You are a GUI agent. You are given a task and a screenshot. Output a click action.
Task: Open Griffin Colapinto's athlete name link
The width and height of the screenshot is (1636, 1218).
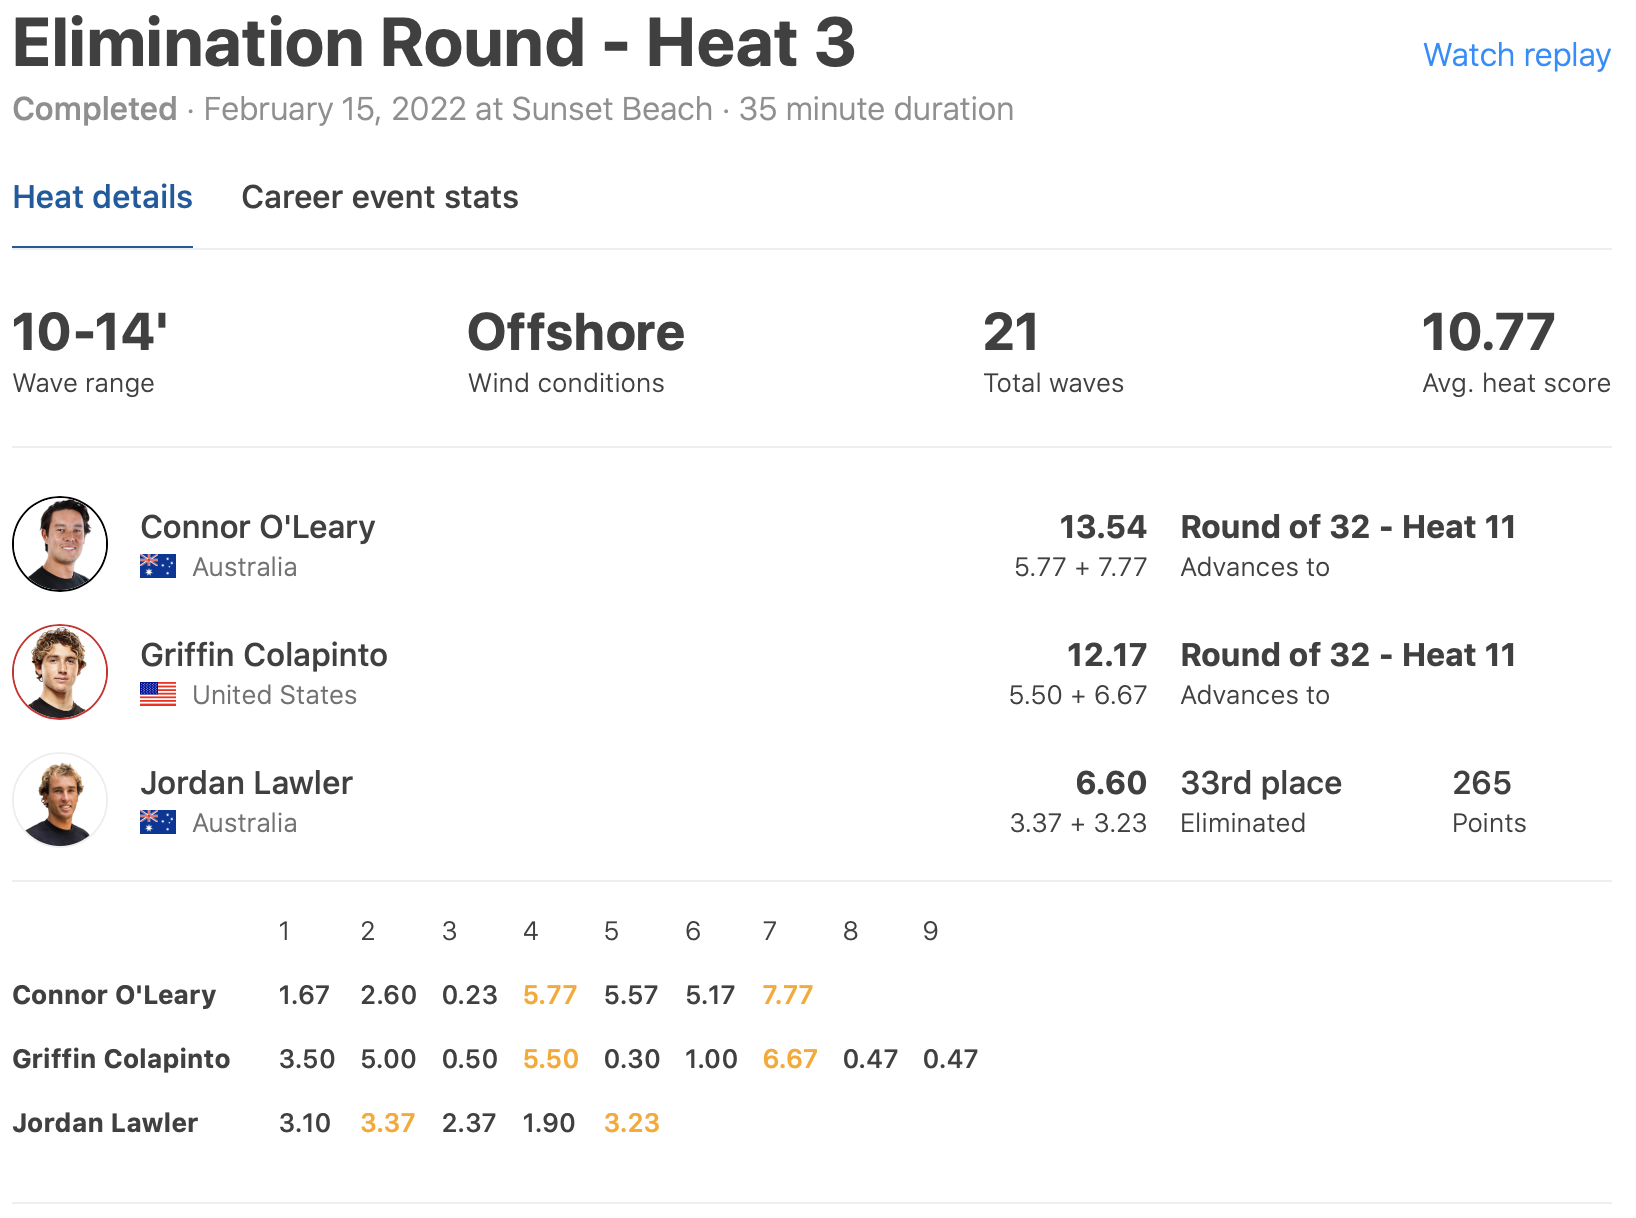click(264, 655)
